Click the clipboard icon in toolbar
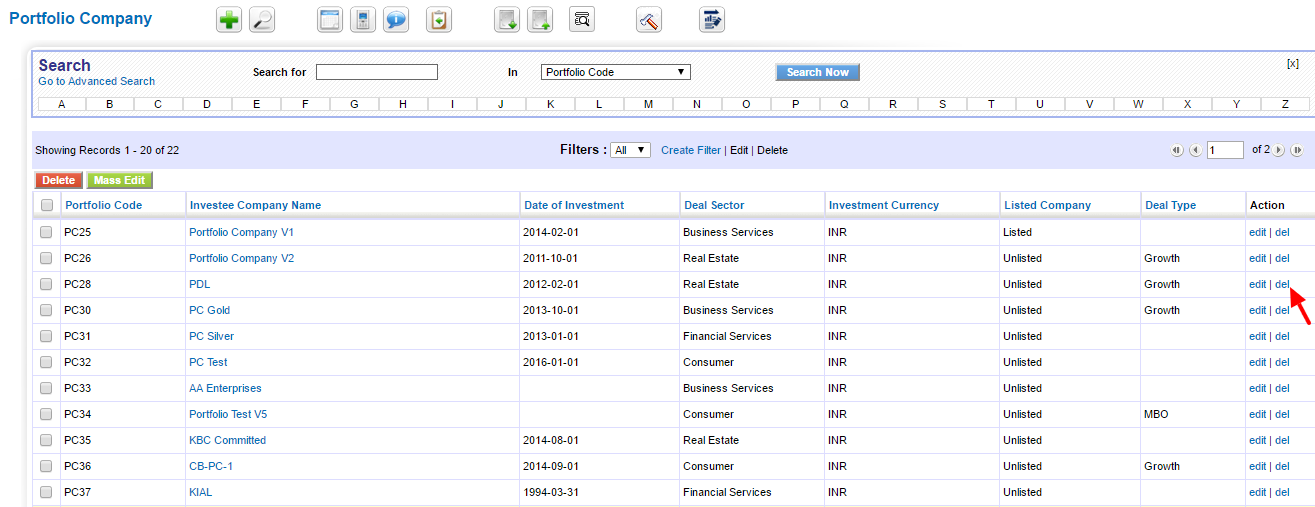This screenshot has width=1315, height=507. pyautogui.click(x=439, y=20)
